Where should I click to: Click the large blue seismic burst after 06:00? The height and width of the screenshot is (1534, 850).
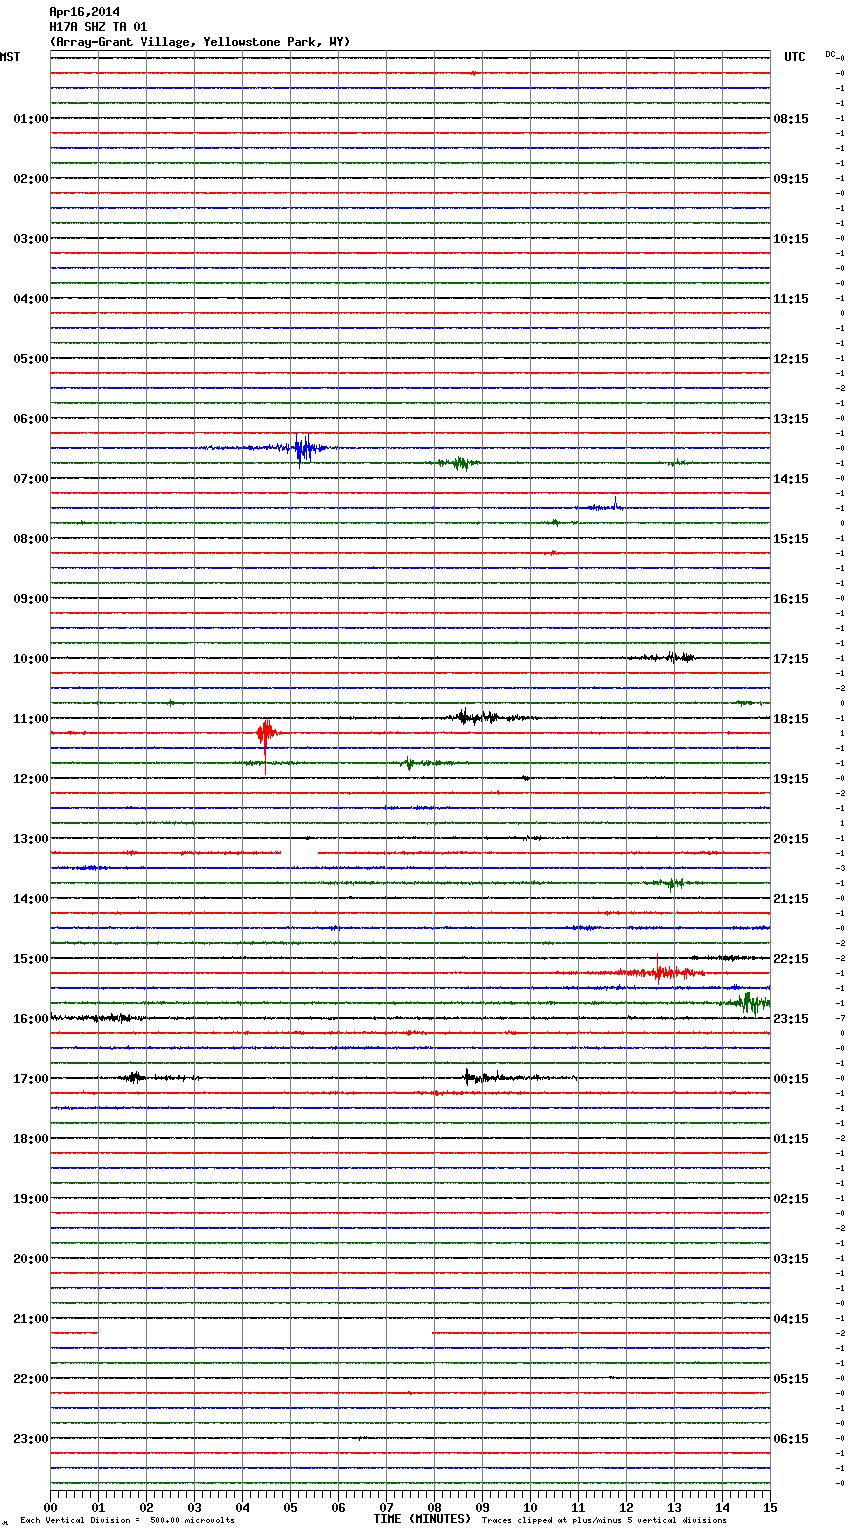click(x=303, y=449)
